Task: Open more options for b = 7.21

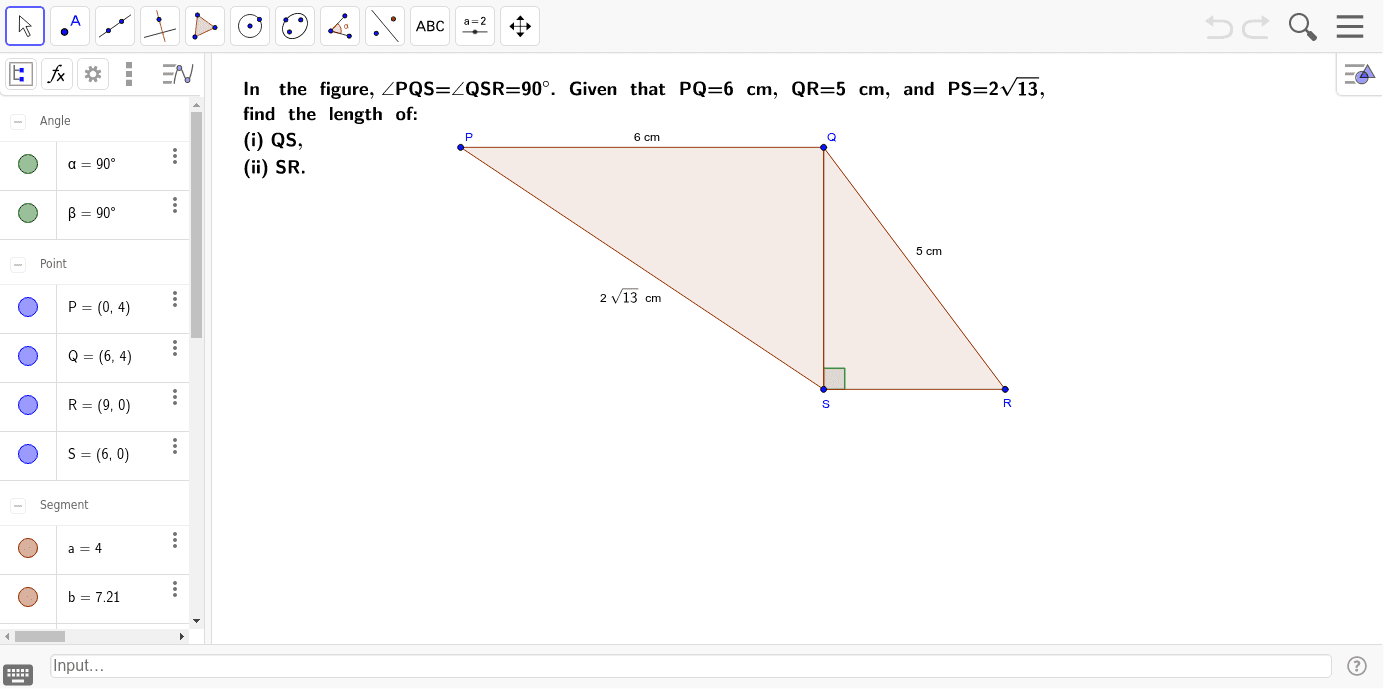Action: [175, 589]
